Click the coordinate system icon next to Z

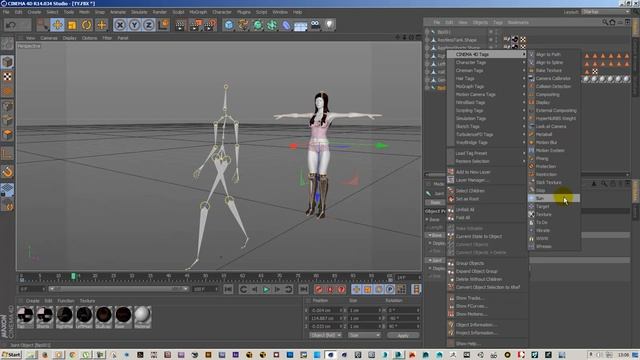click(163, 25)
